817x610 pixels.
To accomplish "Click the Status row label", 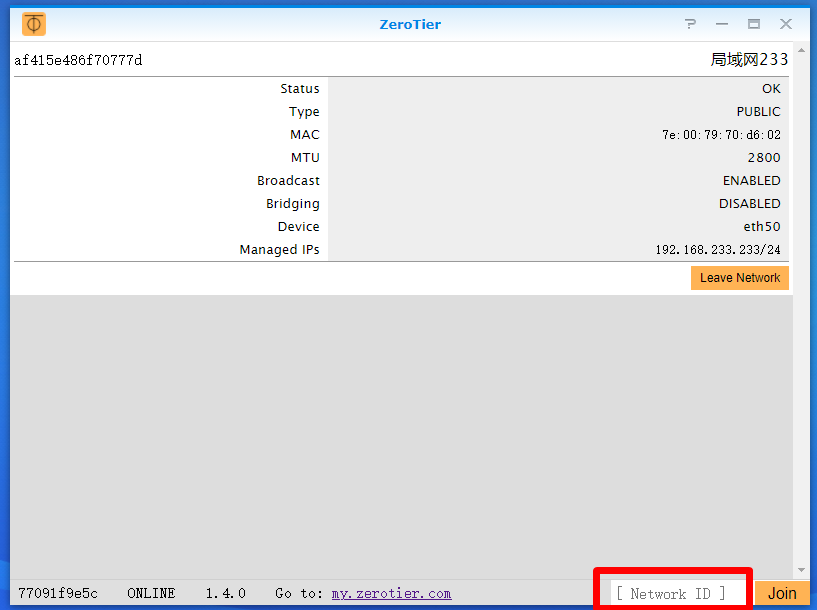I will (x=300, y=89).
